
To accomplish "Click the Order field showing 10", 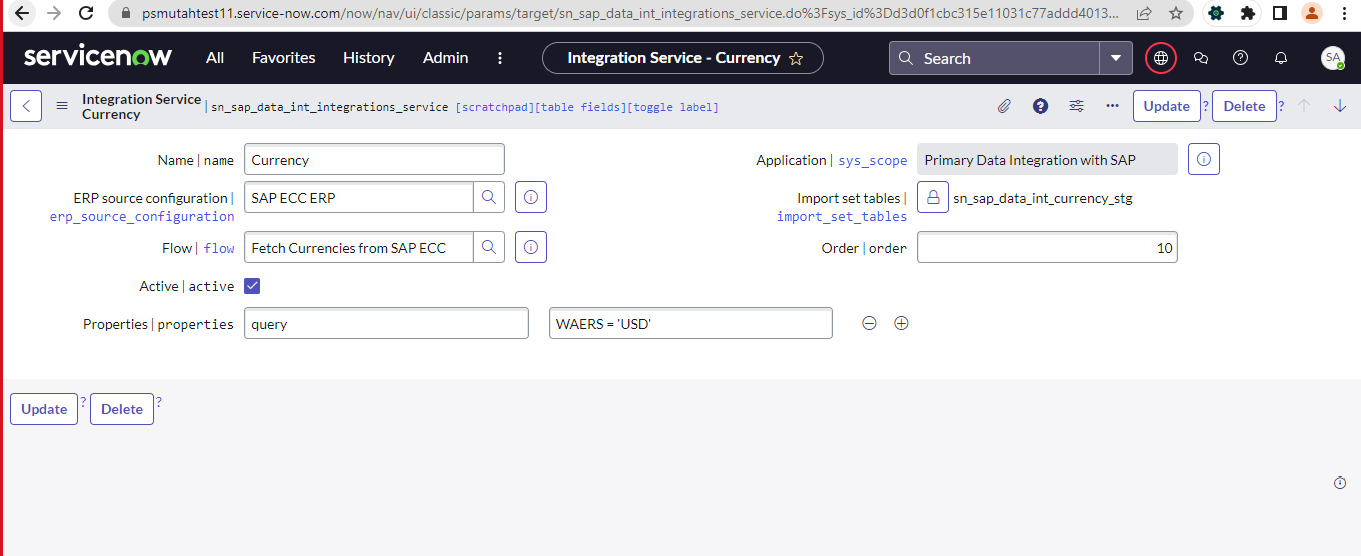I will [x=1047, y=248].
